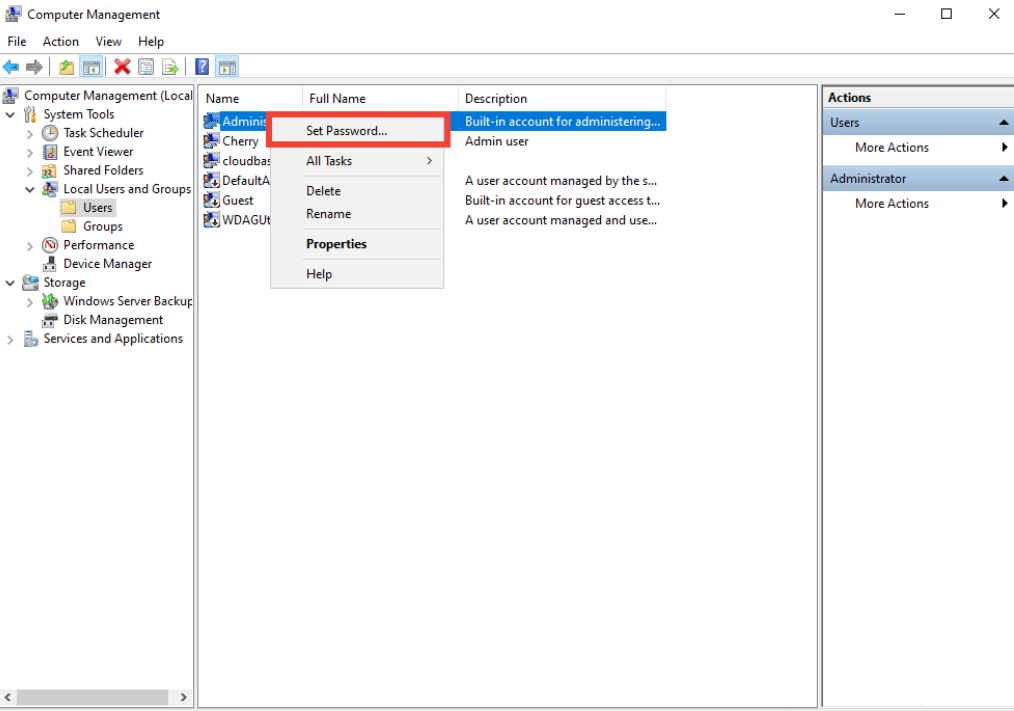Toggle Show/Hide Console Tree toolbar icon
Viewport: 1014px width, 711px height.
[x=91, y=67]
